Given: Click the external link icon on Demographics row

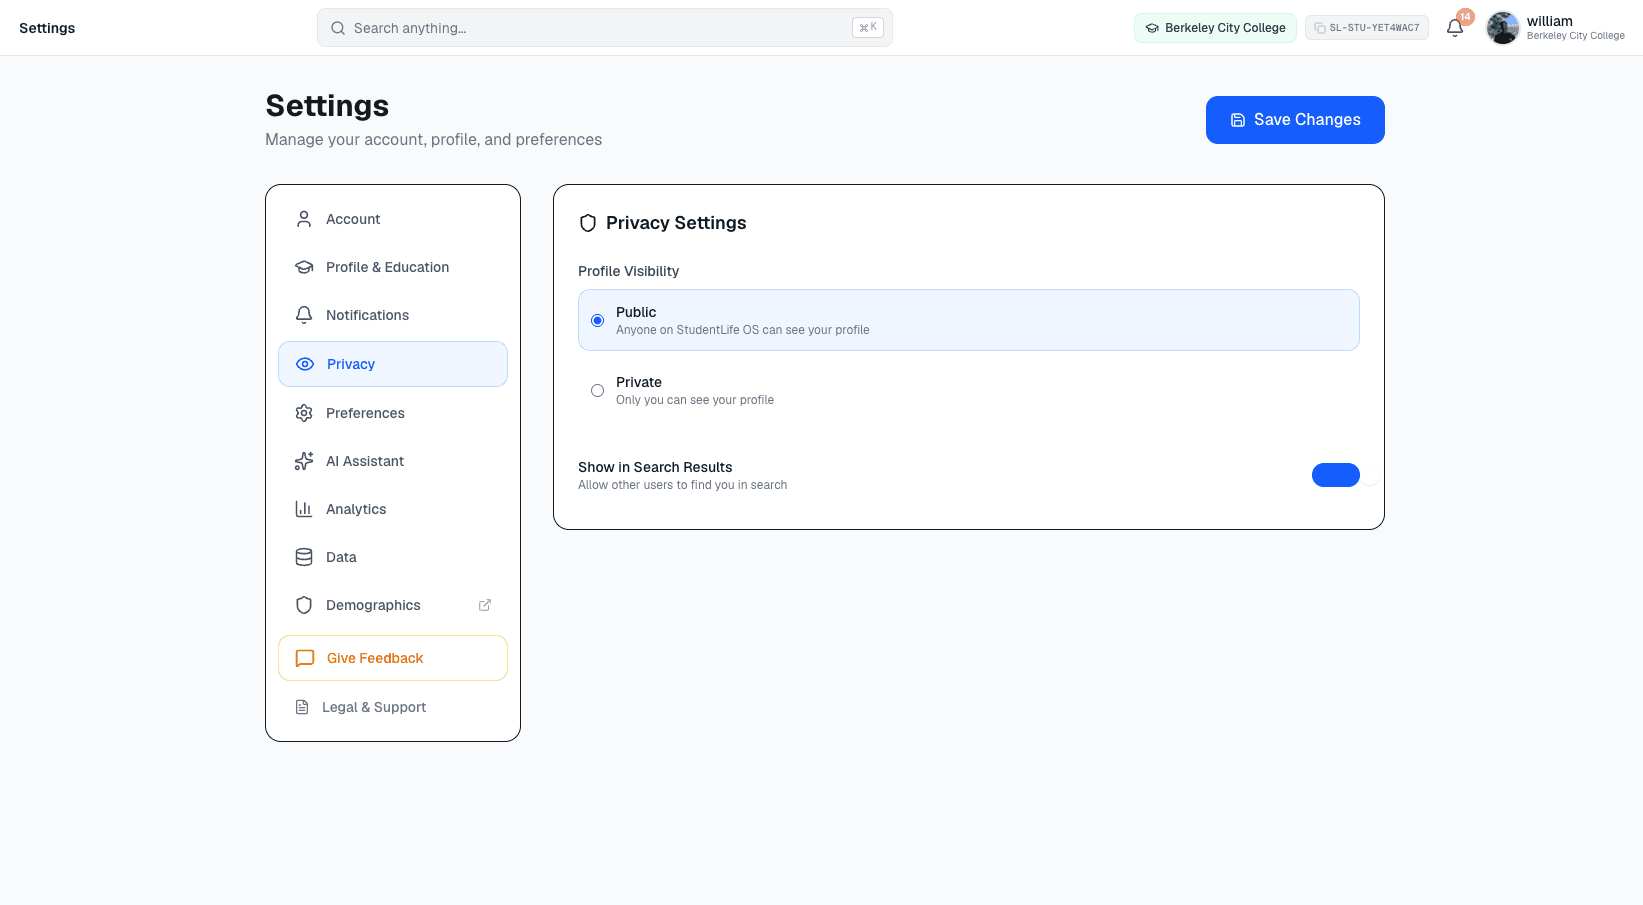Looking at the screenshot, I should [x=485, y=605].
